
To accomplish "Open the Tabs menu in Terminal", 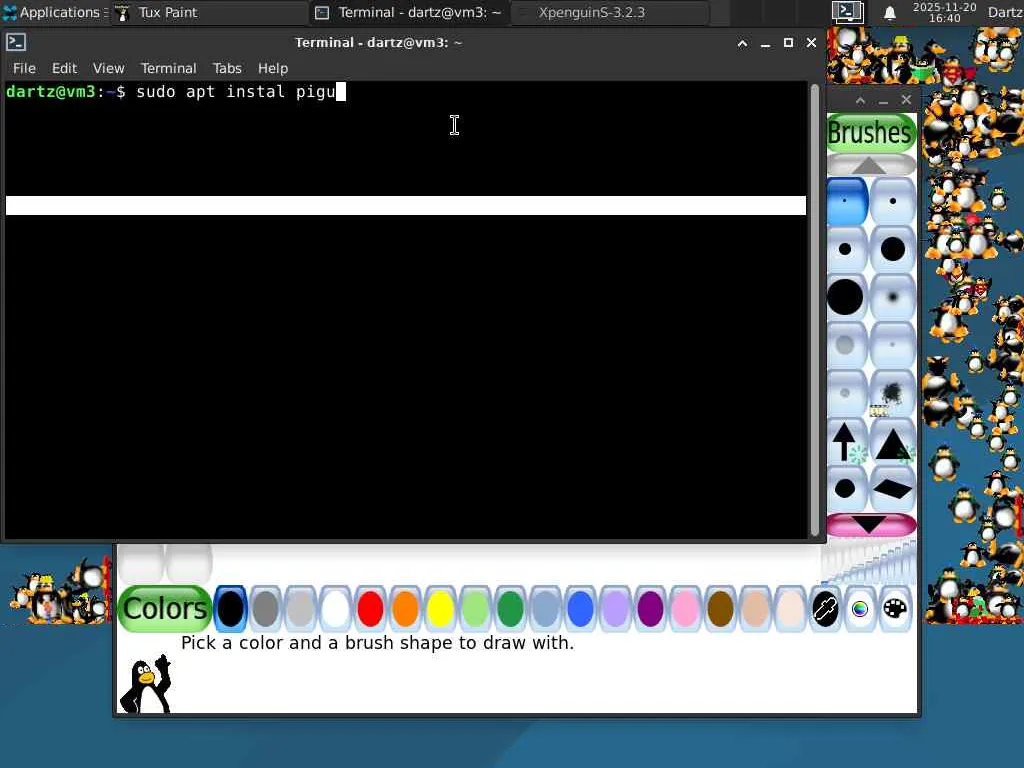I will point(227,68).
